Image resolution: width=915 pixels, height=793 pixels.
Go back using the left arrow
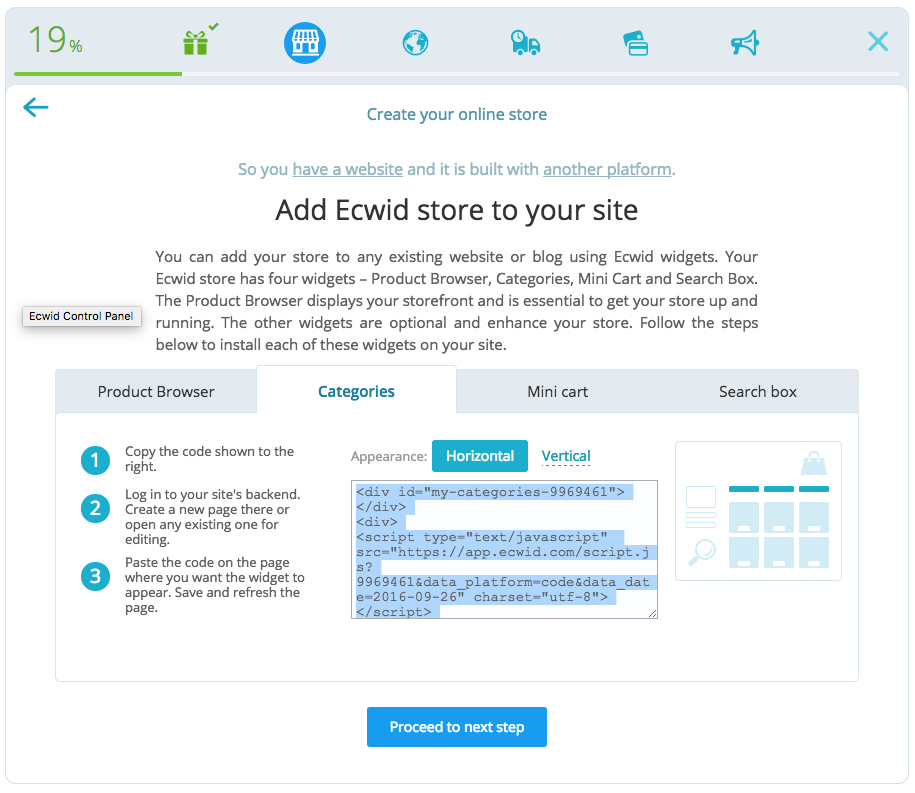tap(36, 107)
